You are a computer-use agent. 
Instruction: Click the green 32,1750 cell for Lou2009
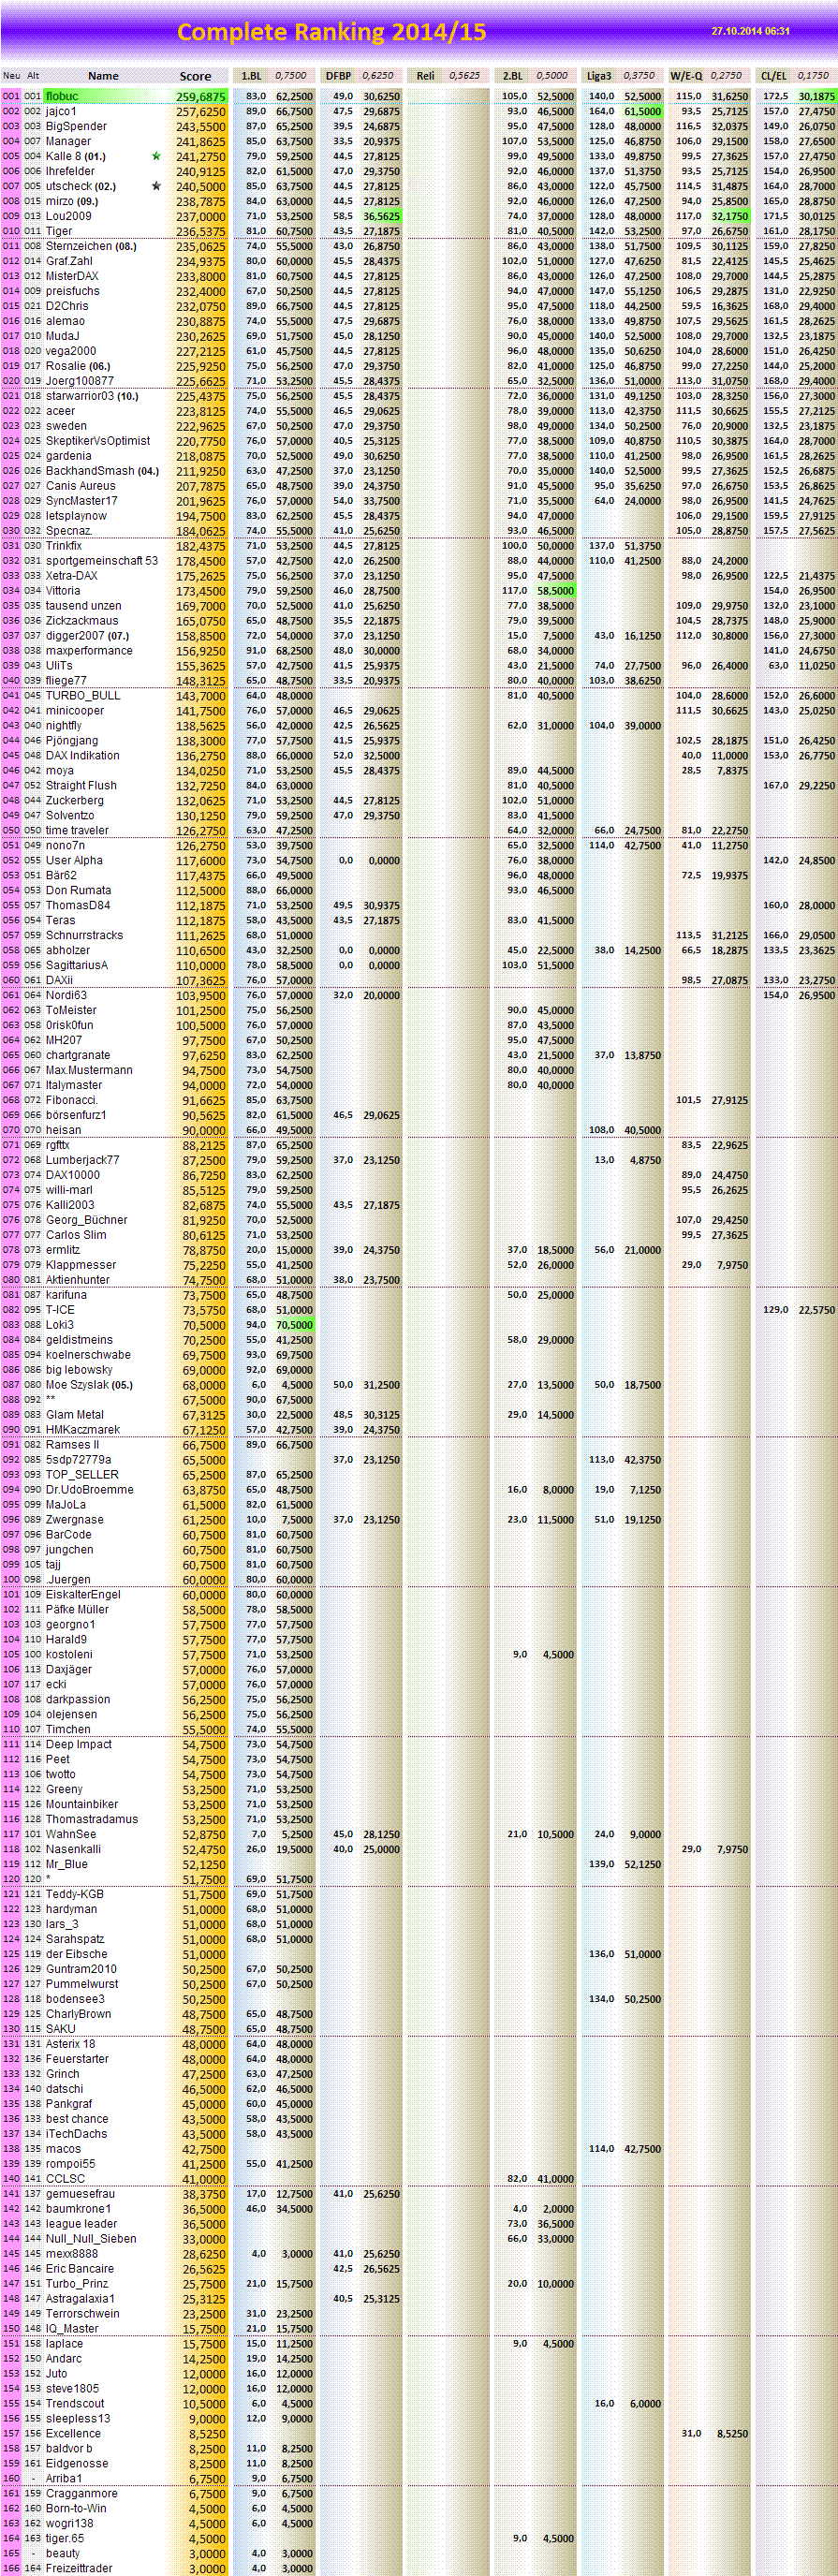click(x=729, y=216)
